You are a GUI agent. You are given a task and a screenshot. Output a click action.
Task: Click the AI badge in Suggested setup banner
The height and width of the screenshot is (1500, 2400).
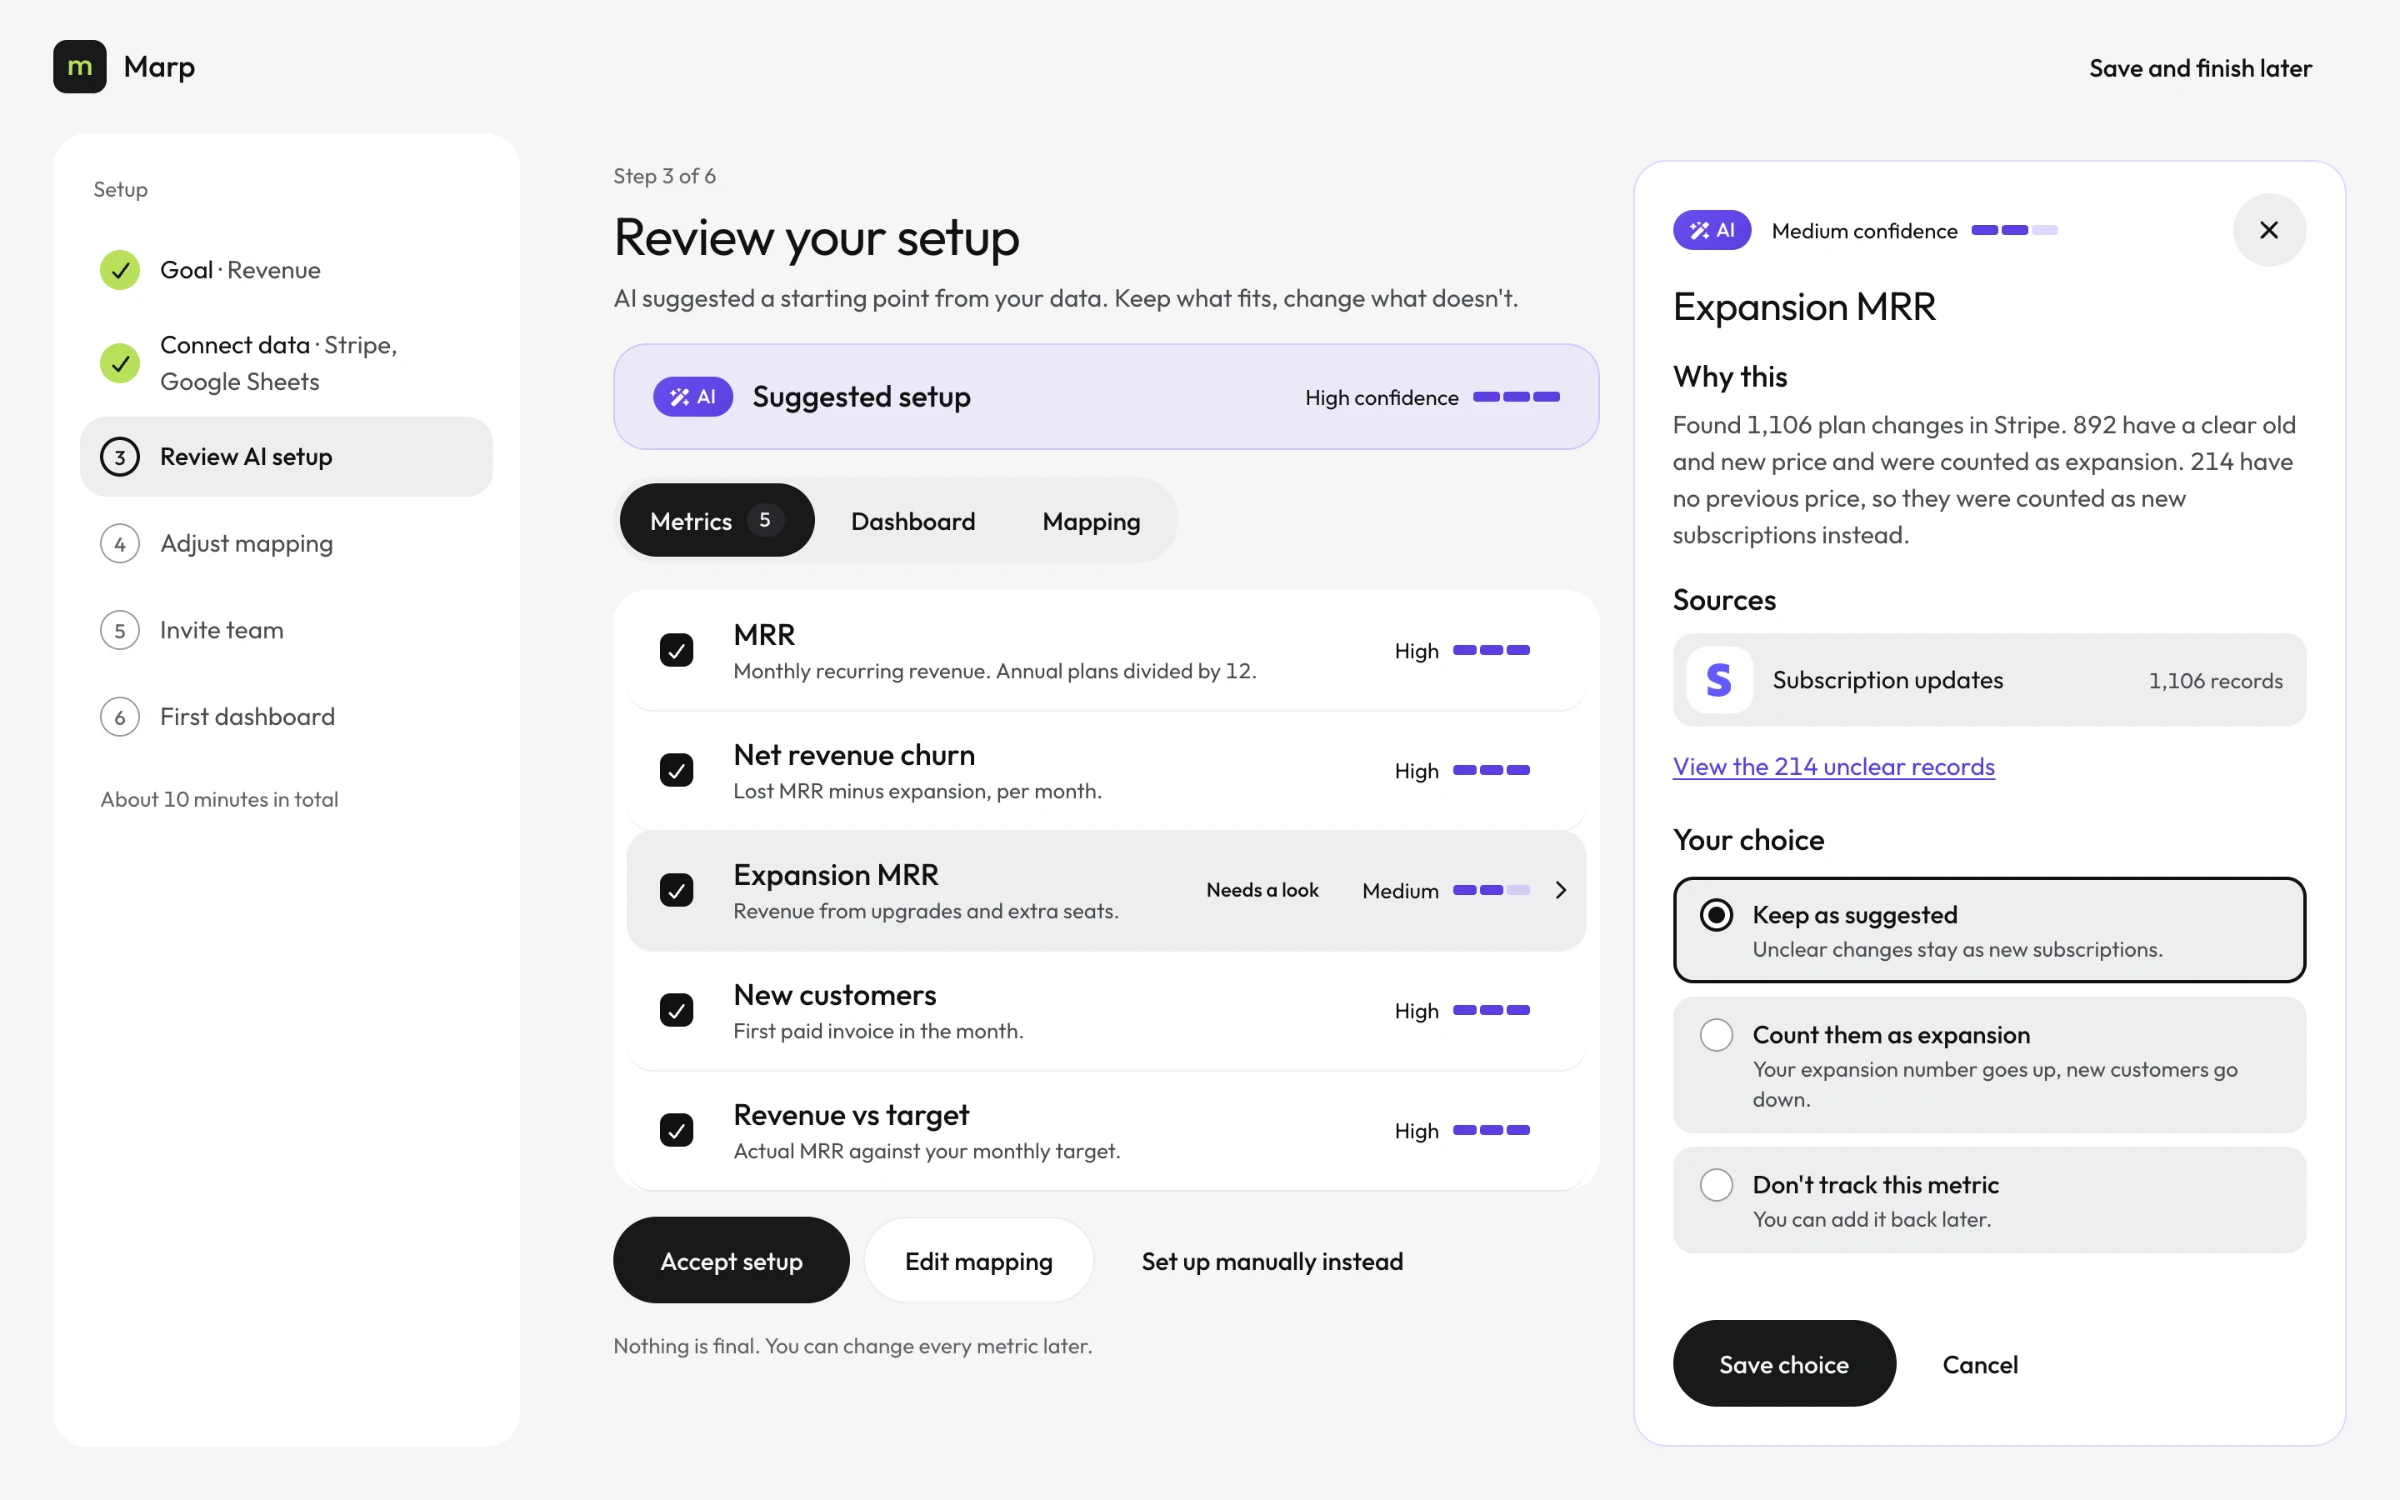693,397
